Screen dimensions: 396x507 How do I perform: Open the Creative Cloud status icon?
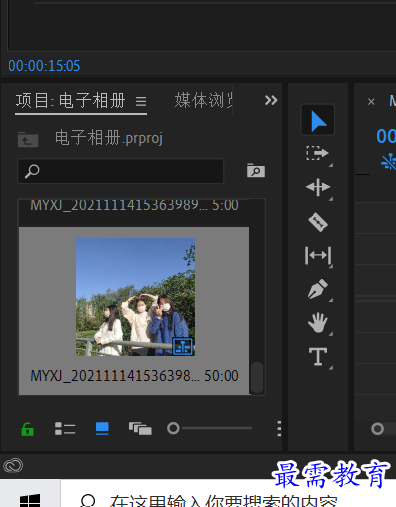(x=13, y=466)
